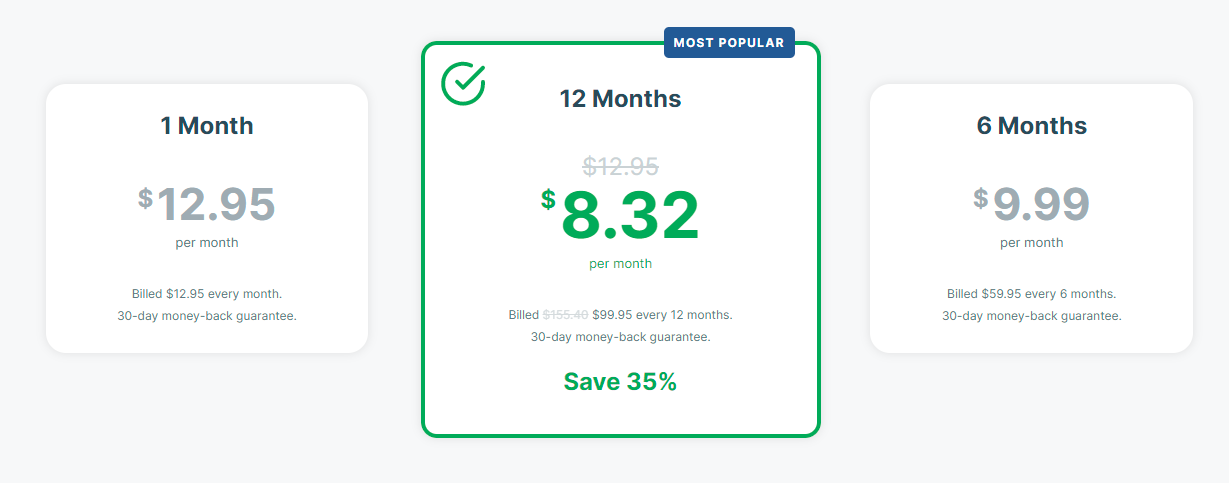Select the 6 Months plan card
The height and width of the screenshot is (483, 1229).
1031,218
